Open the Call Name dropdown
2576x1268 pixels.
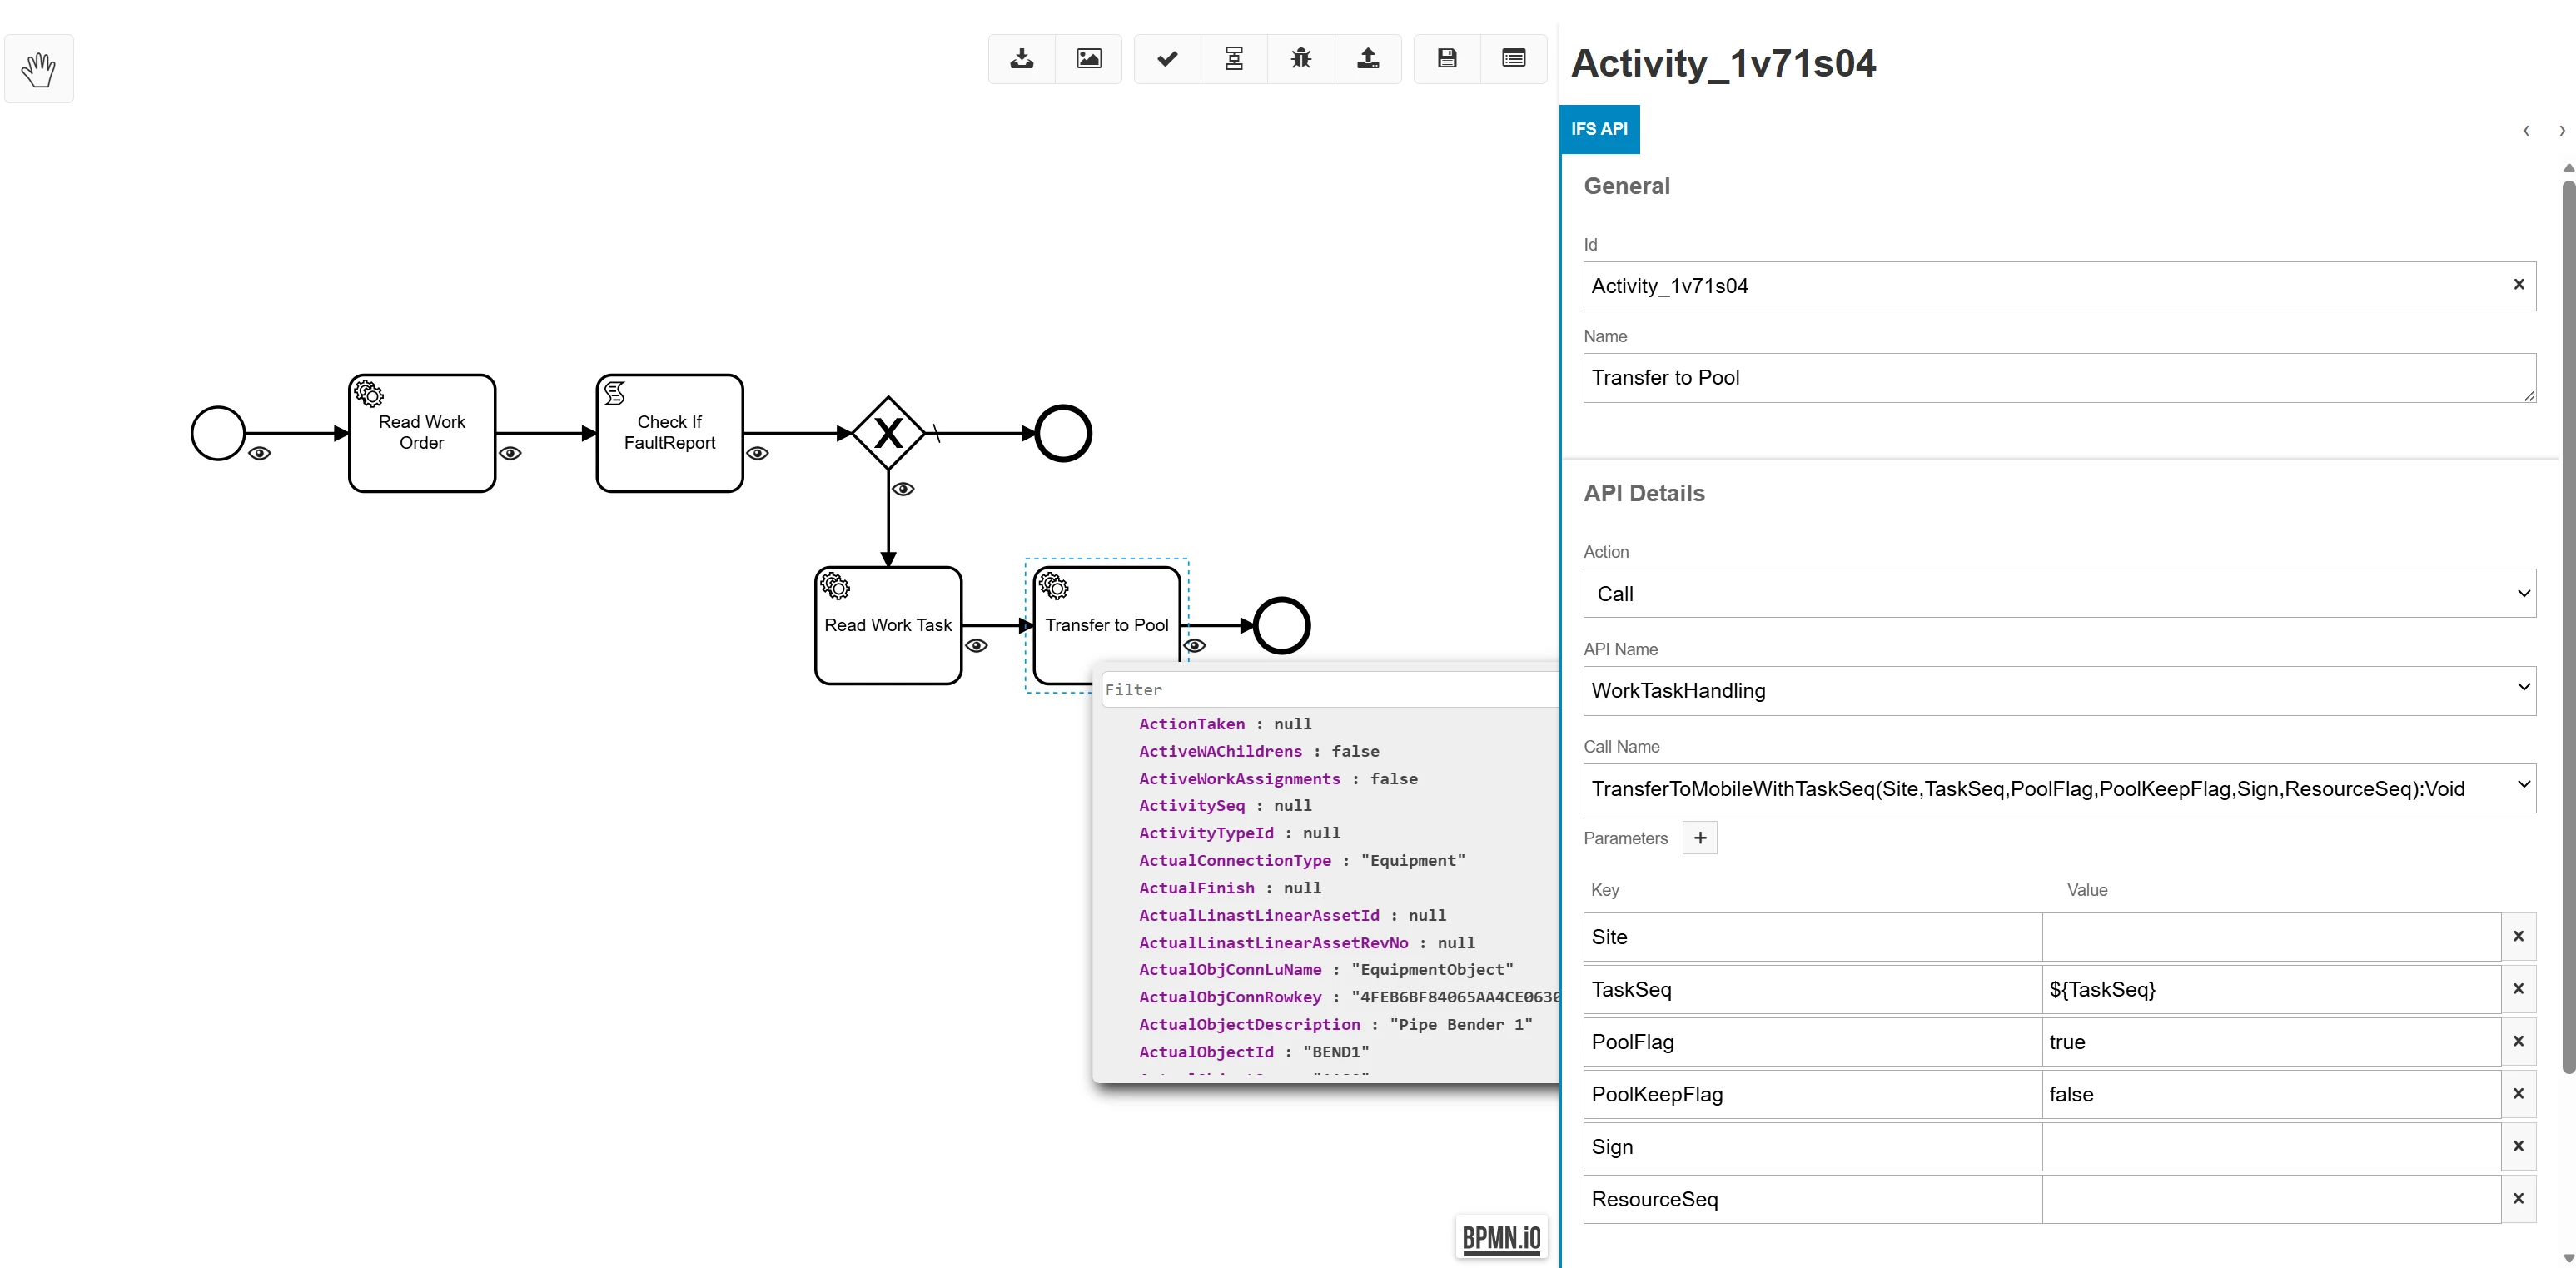pyautogui.click(x=2059, y=789)
